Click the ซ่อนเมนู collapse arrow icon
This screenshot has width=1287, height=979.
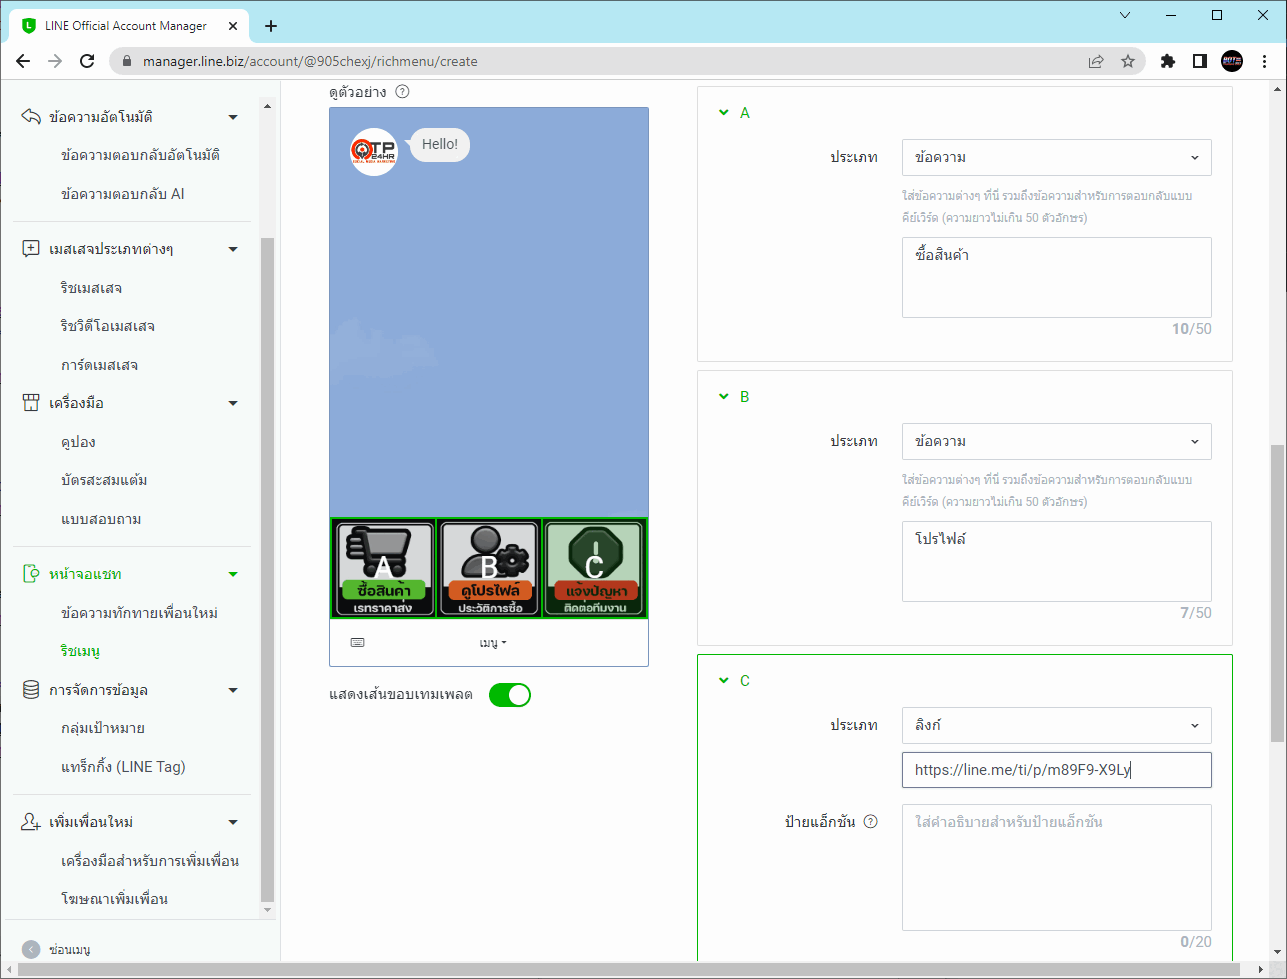[x=31, y=949]
